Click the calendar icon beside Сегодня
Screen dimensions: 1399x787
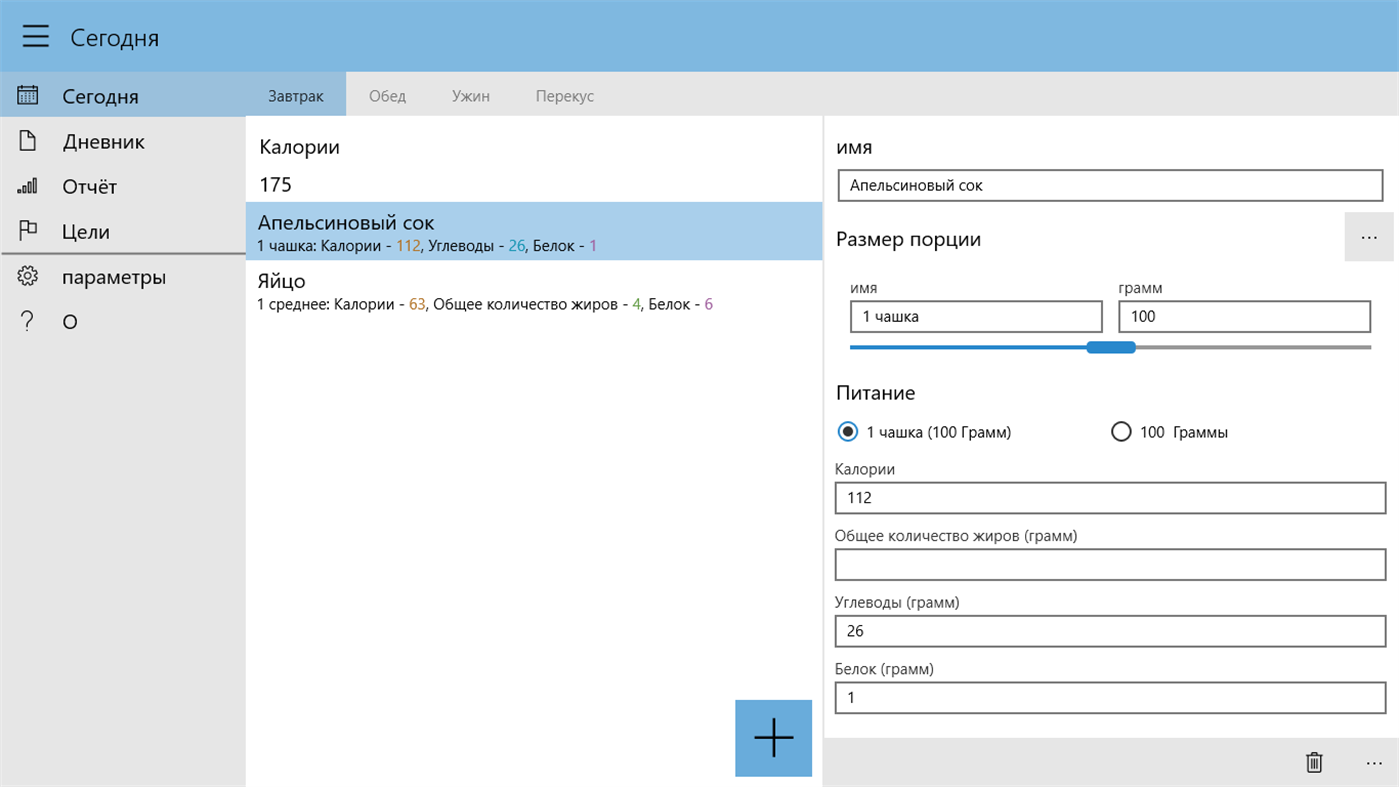[x=28, y=96]
